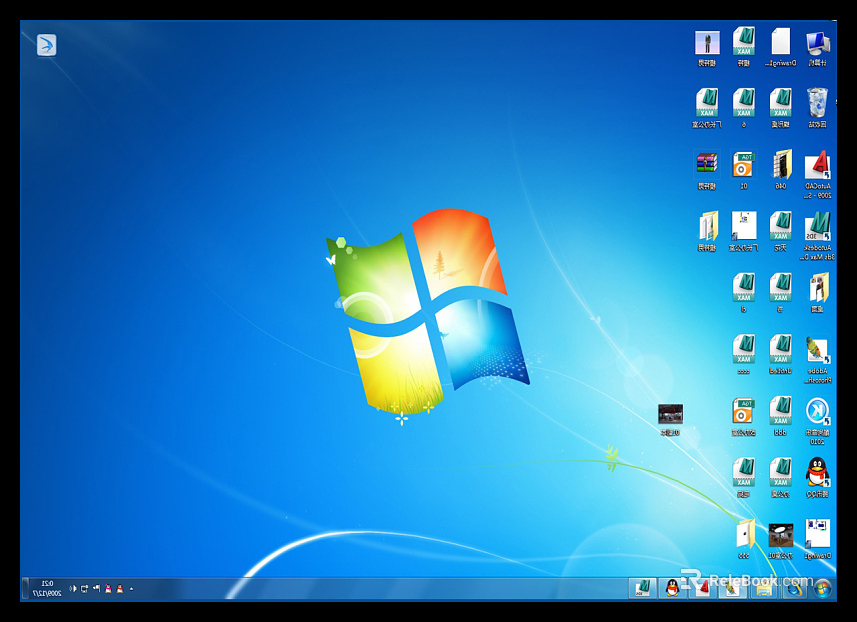Click the Computer desktop icon

tap(818, 43)
